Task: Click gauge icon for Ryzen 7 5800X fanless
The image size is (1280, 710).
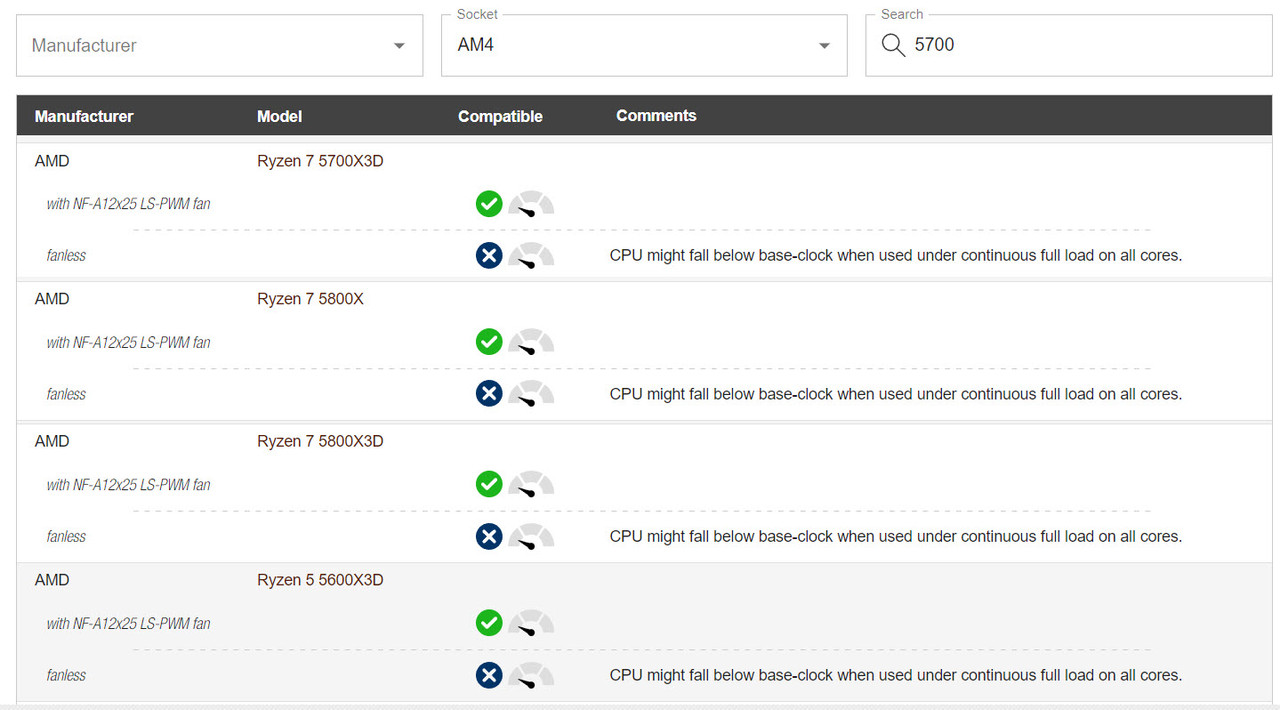Action: click(x=531, y=393)
